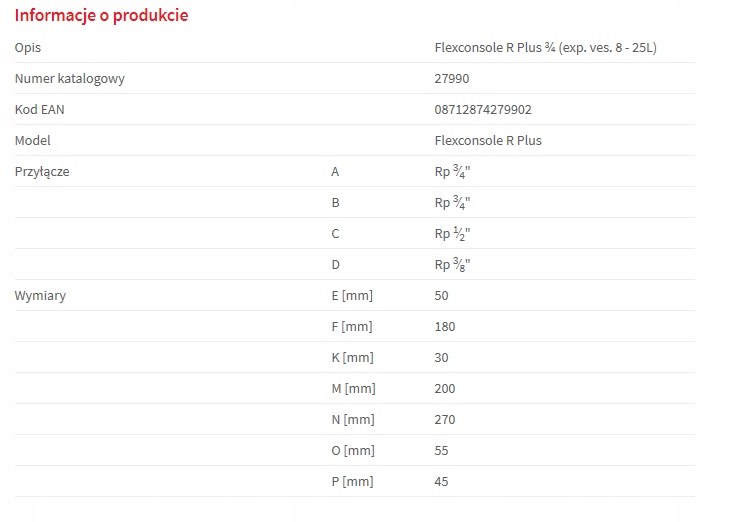Click the "Informacje o produkcie" heading
The width and height of the screenshot is (730, 522).
[x=101, y=16]
